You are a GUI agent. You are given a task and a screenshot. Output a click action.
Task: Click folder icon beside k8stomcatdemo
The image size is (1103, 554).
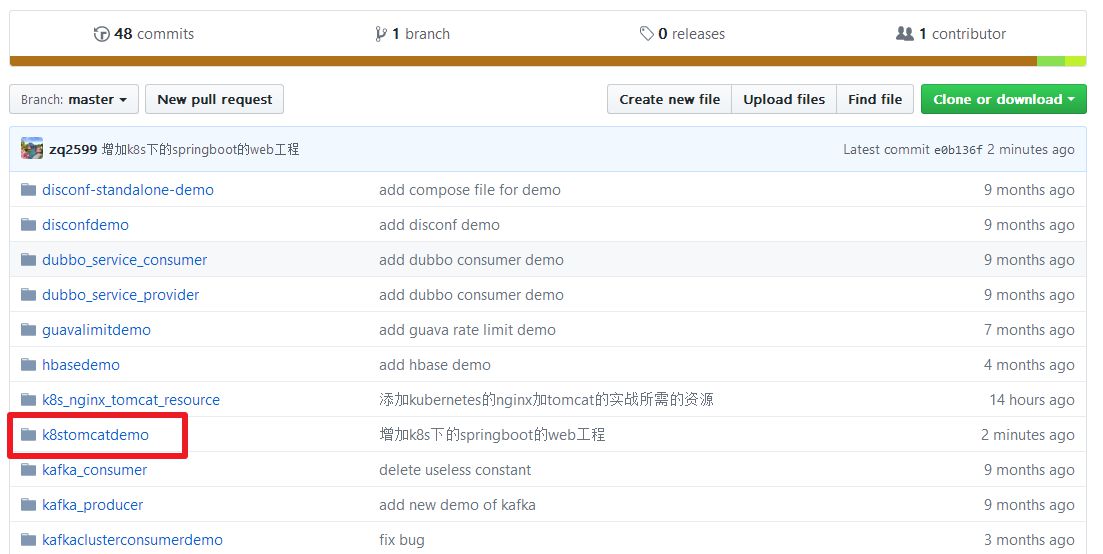(28, 435)
